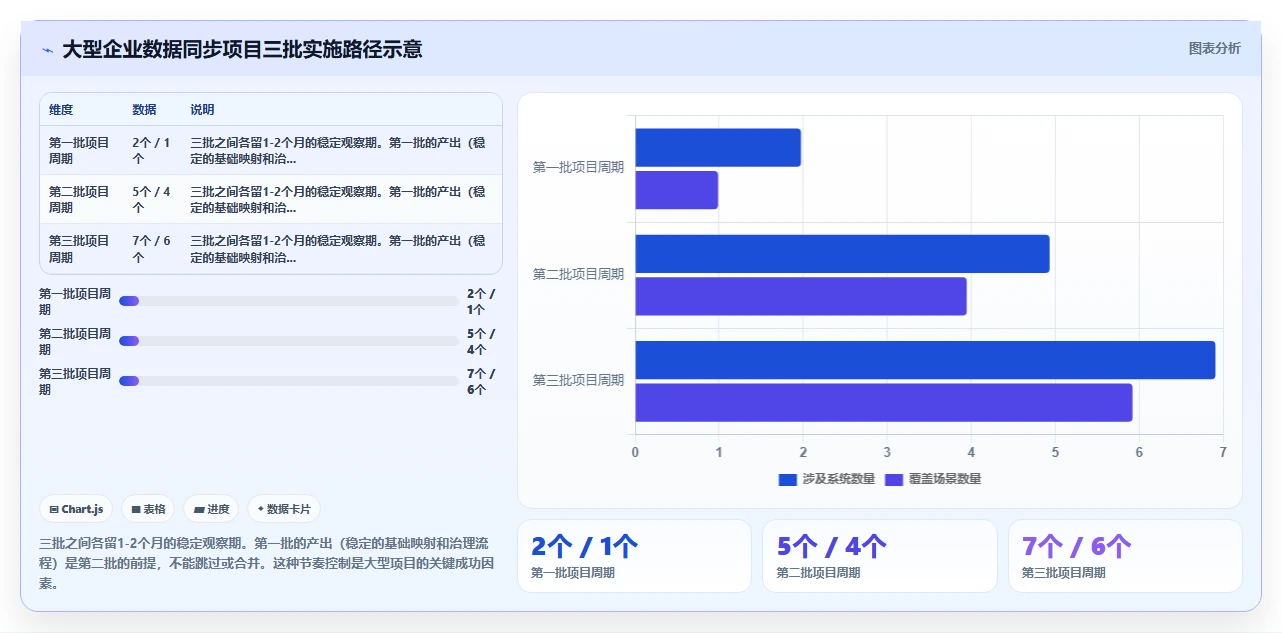Select the 进度 chip

tap(211, 509)
